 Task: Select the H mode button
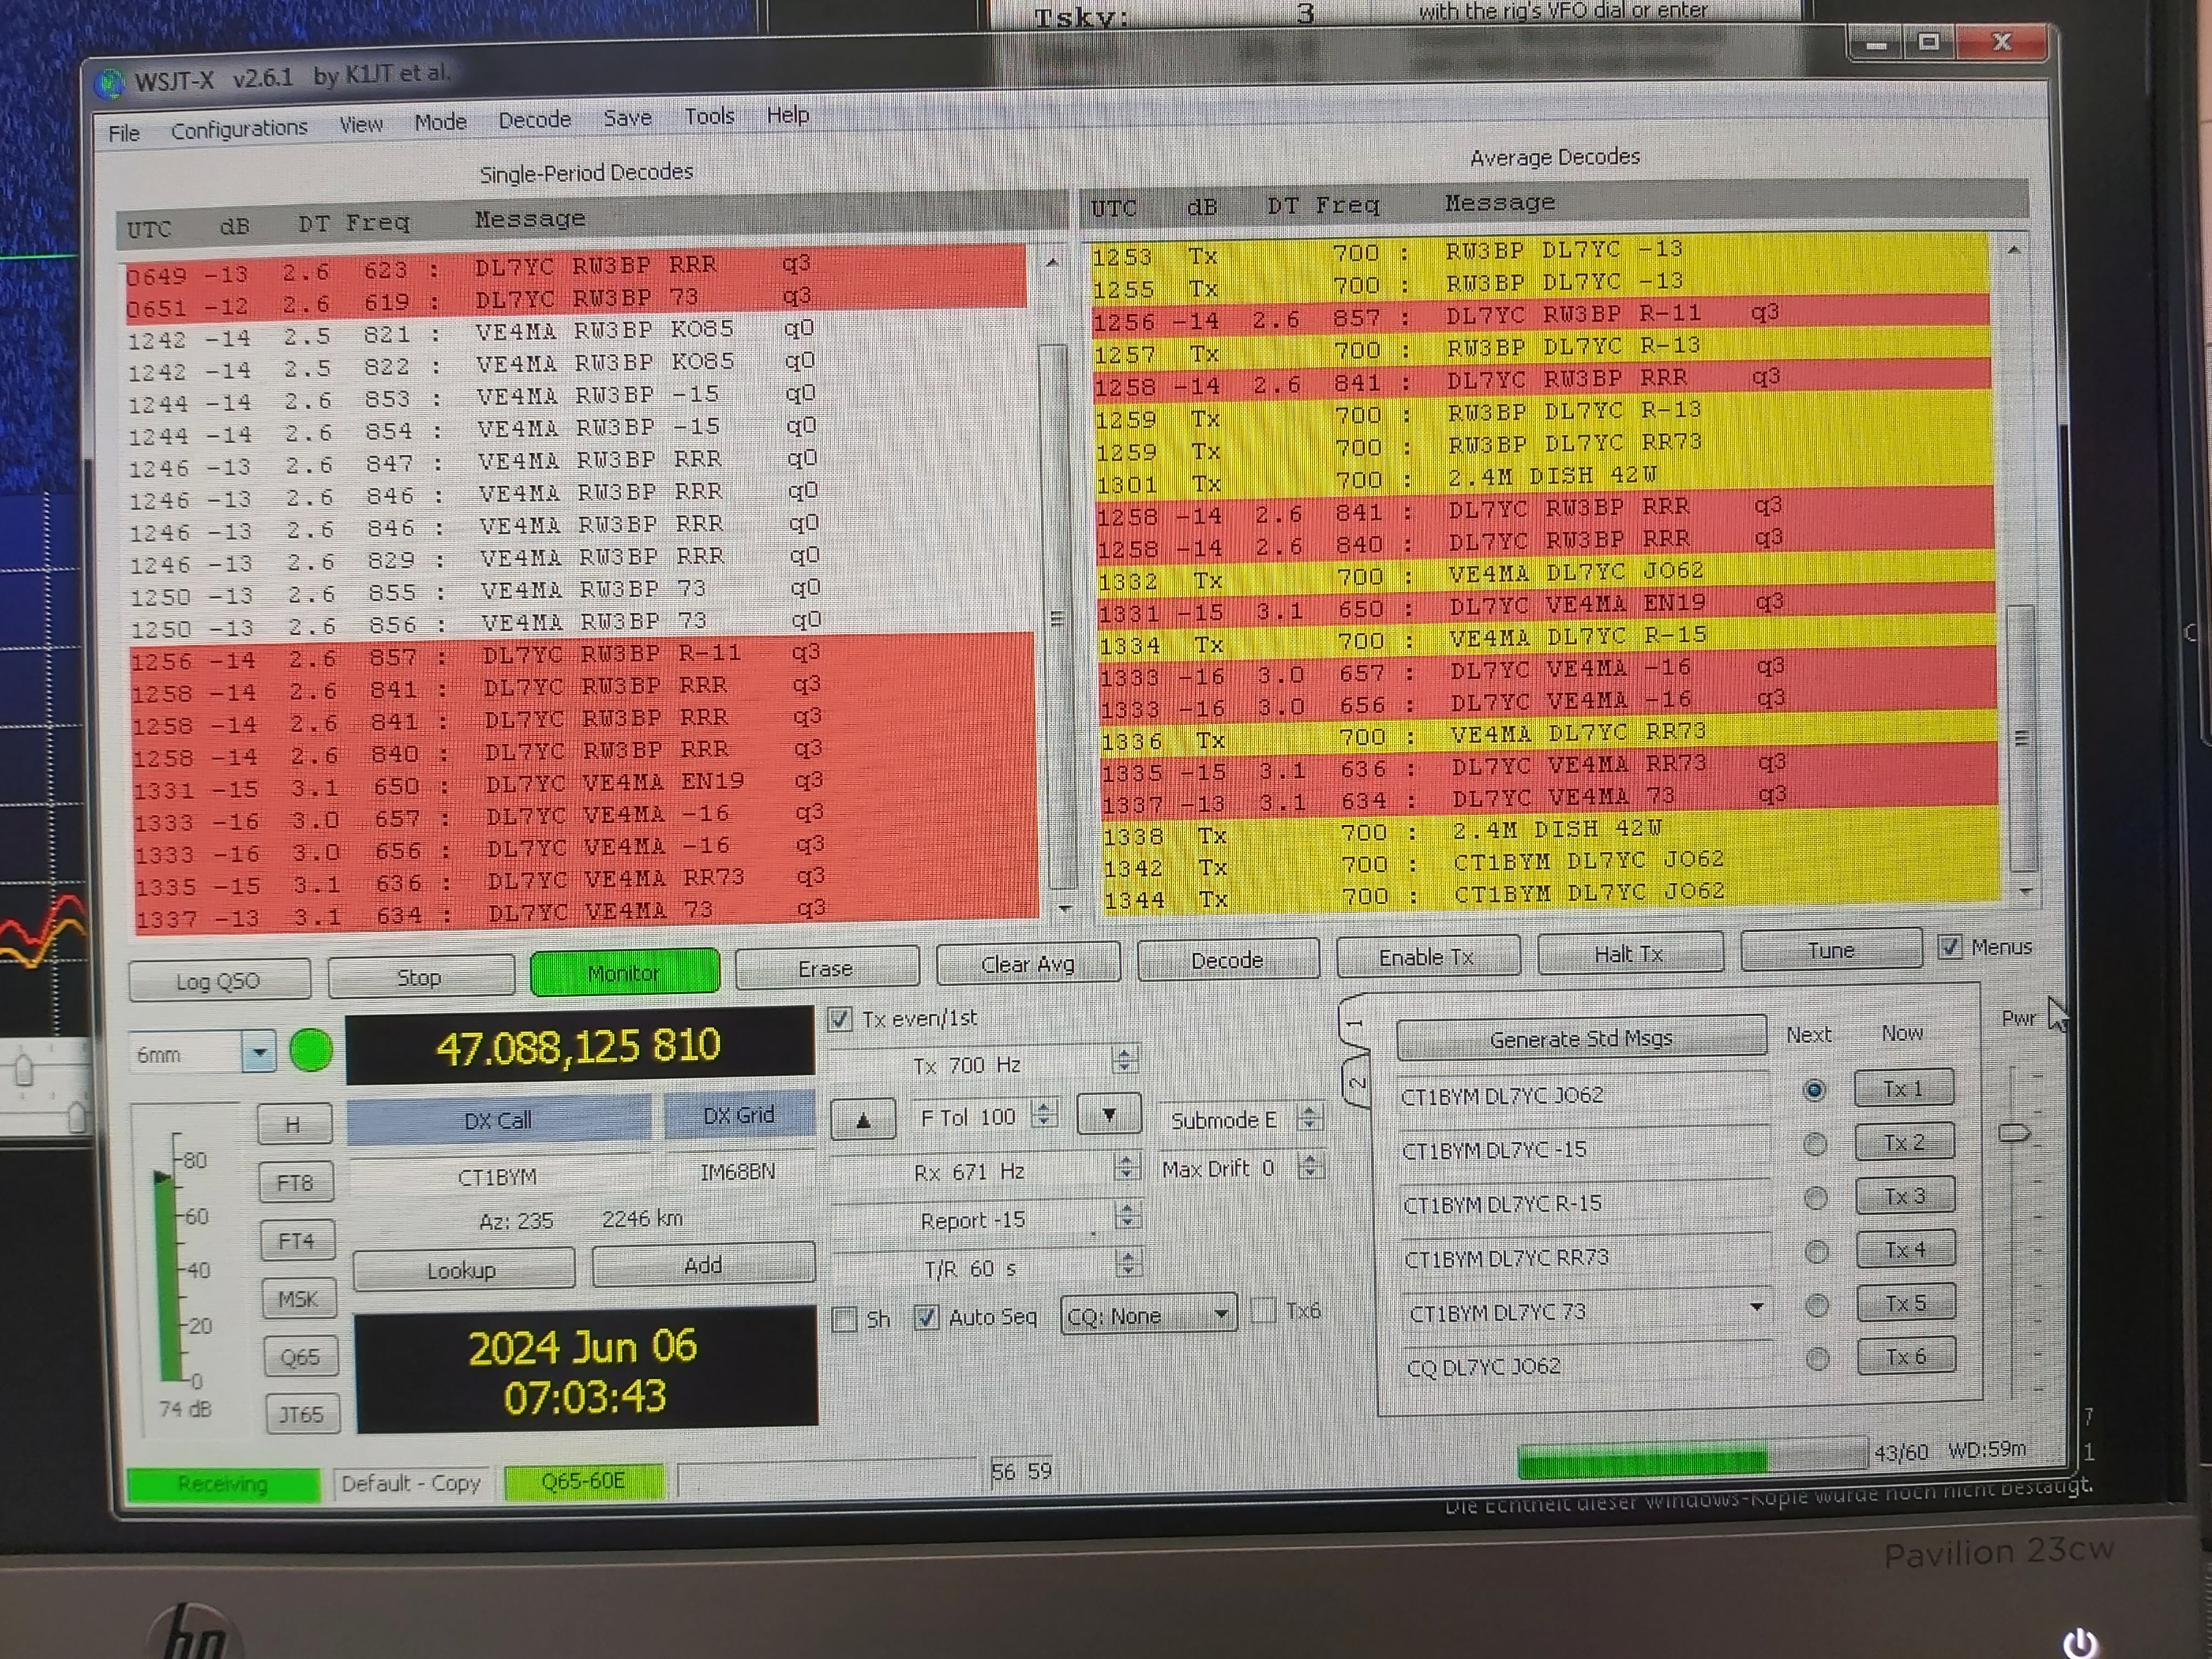(294, 1125)
